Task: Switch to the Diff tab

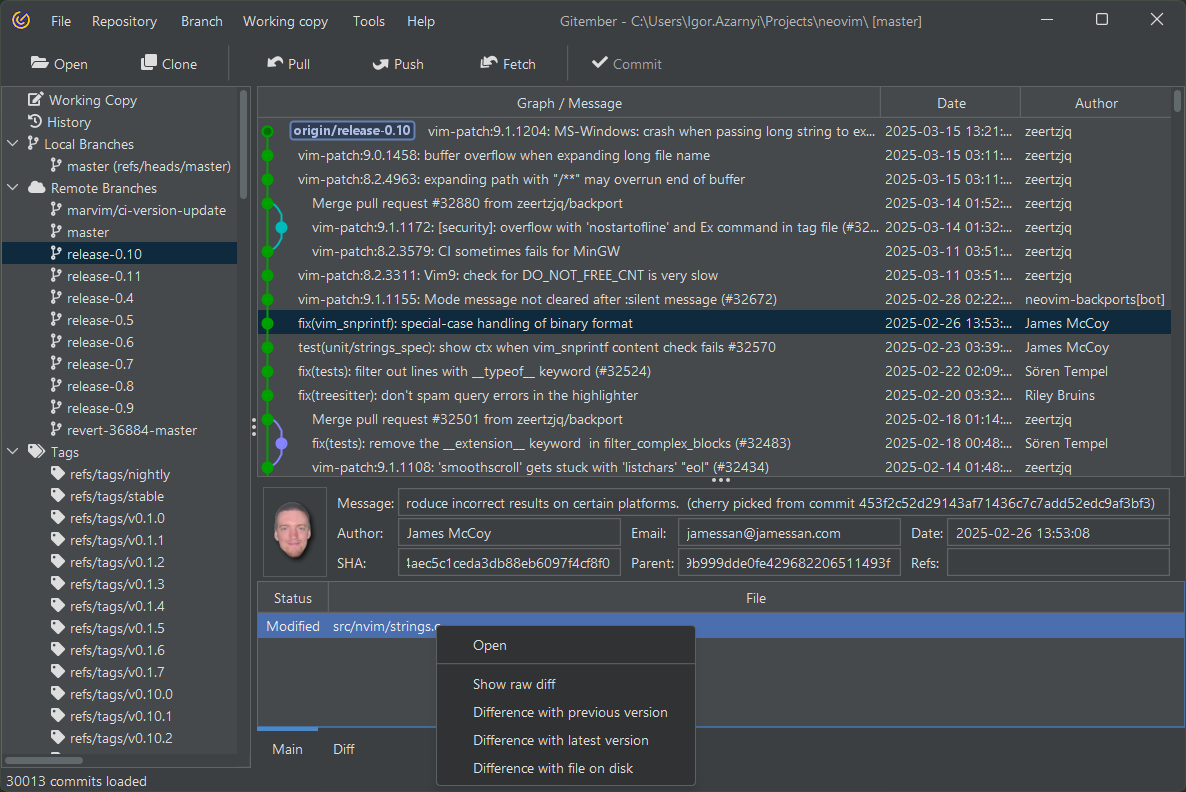Action: (x=344, y=749)
